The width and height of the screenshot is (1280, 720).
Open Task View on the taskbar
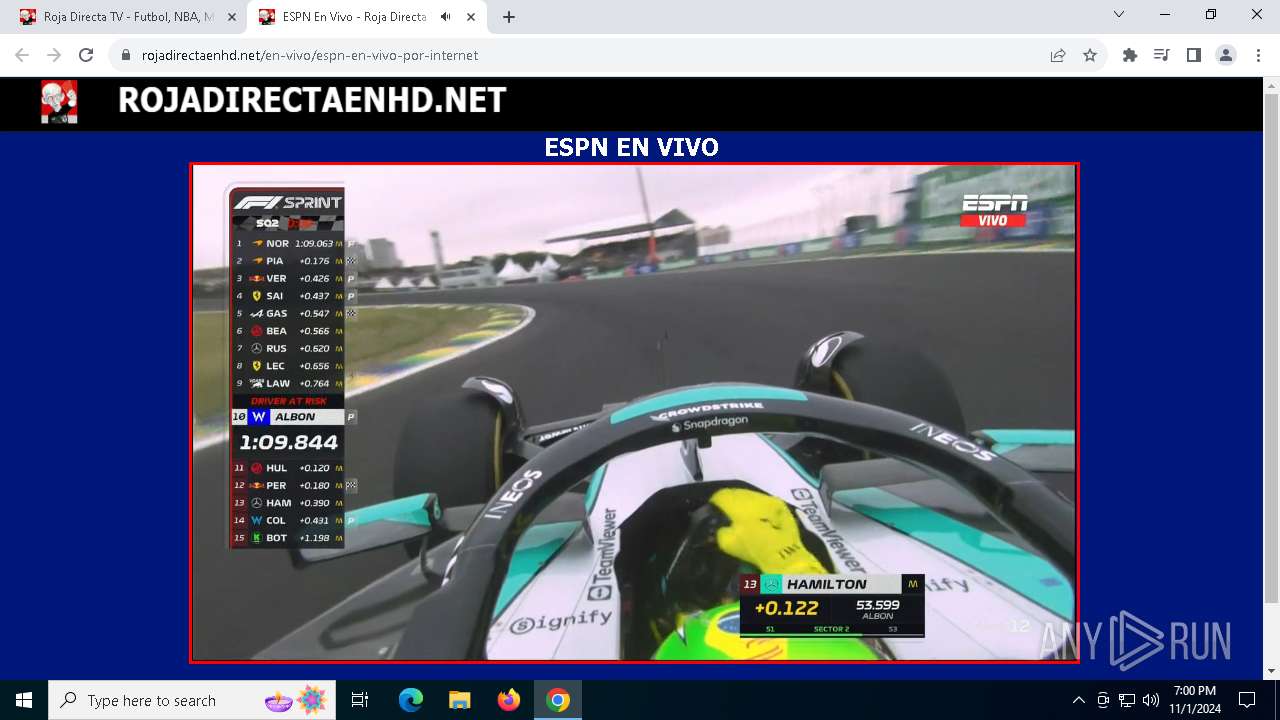point(360,700)
